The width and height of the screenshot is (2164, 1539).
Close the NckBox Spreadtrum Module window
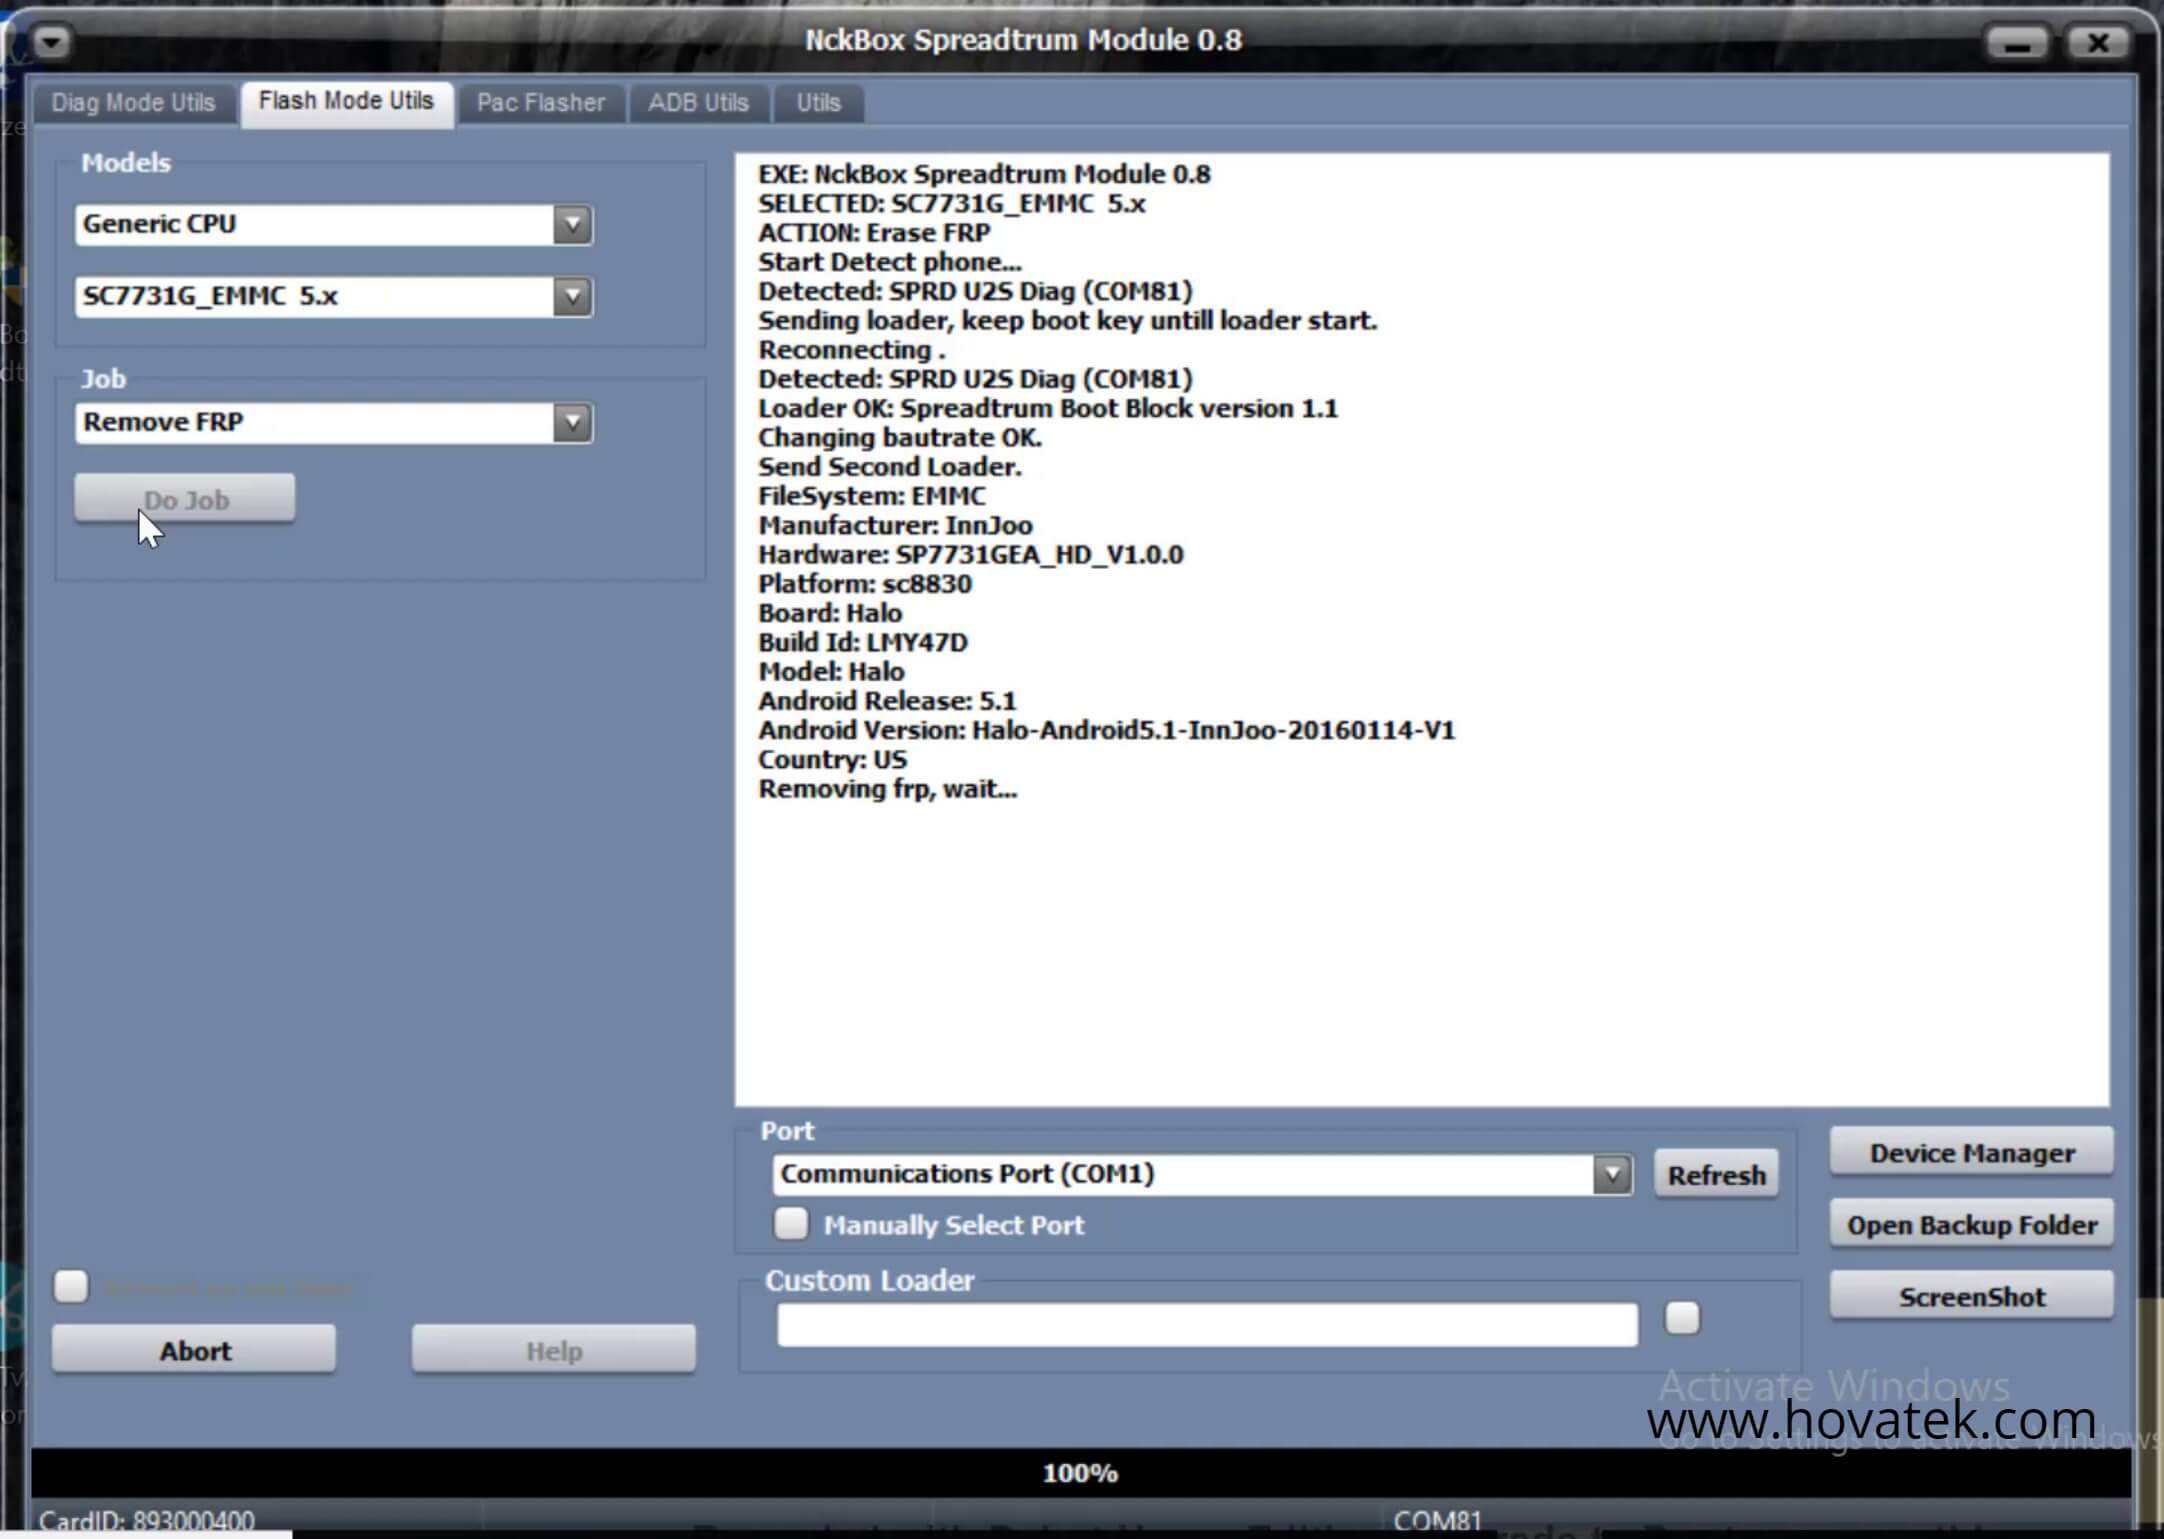point(2098,43)
